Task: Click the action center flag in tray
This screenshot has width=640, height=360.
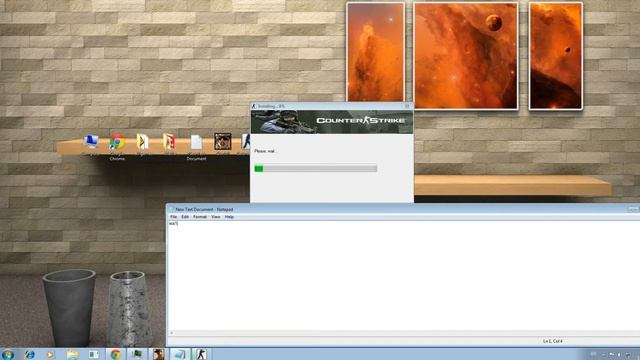Action: point(611,355)
